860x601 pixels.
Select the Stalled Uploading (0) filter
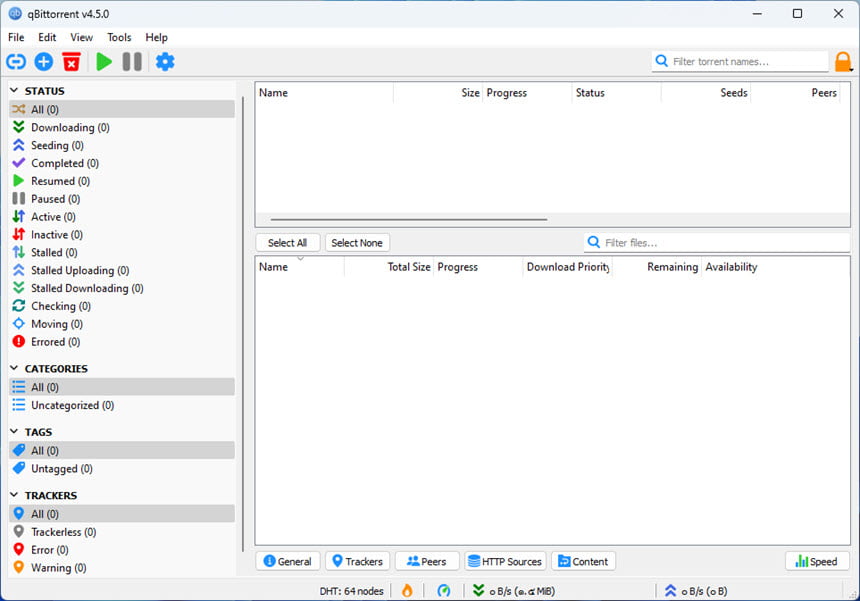[x=122, y=270]
